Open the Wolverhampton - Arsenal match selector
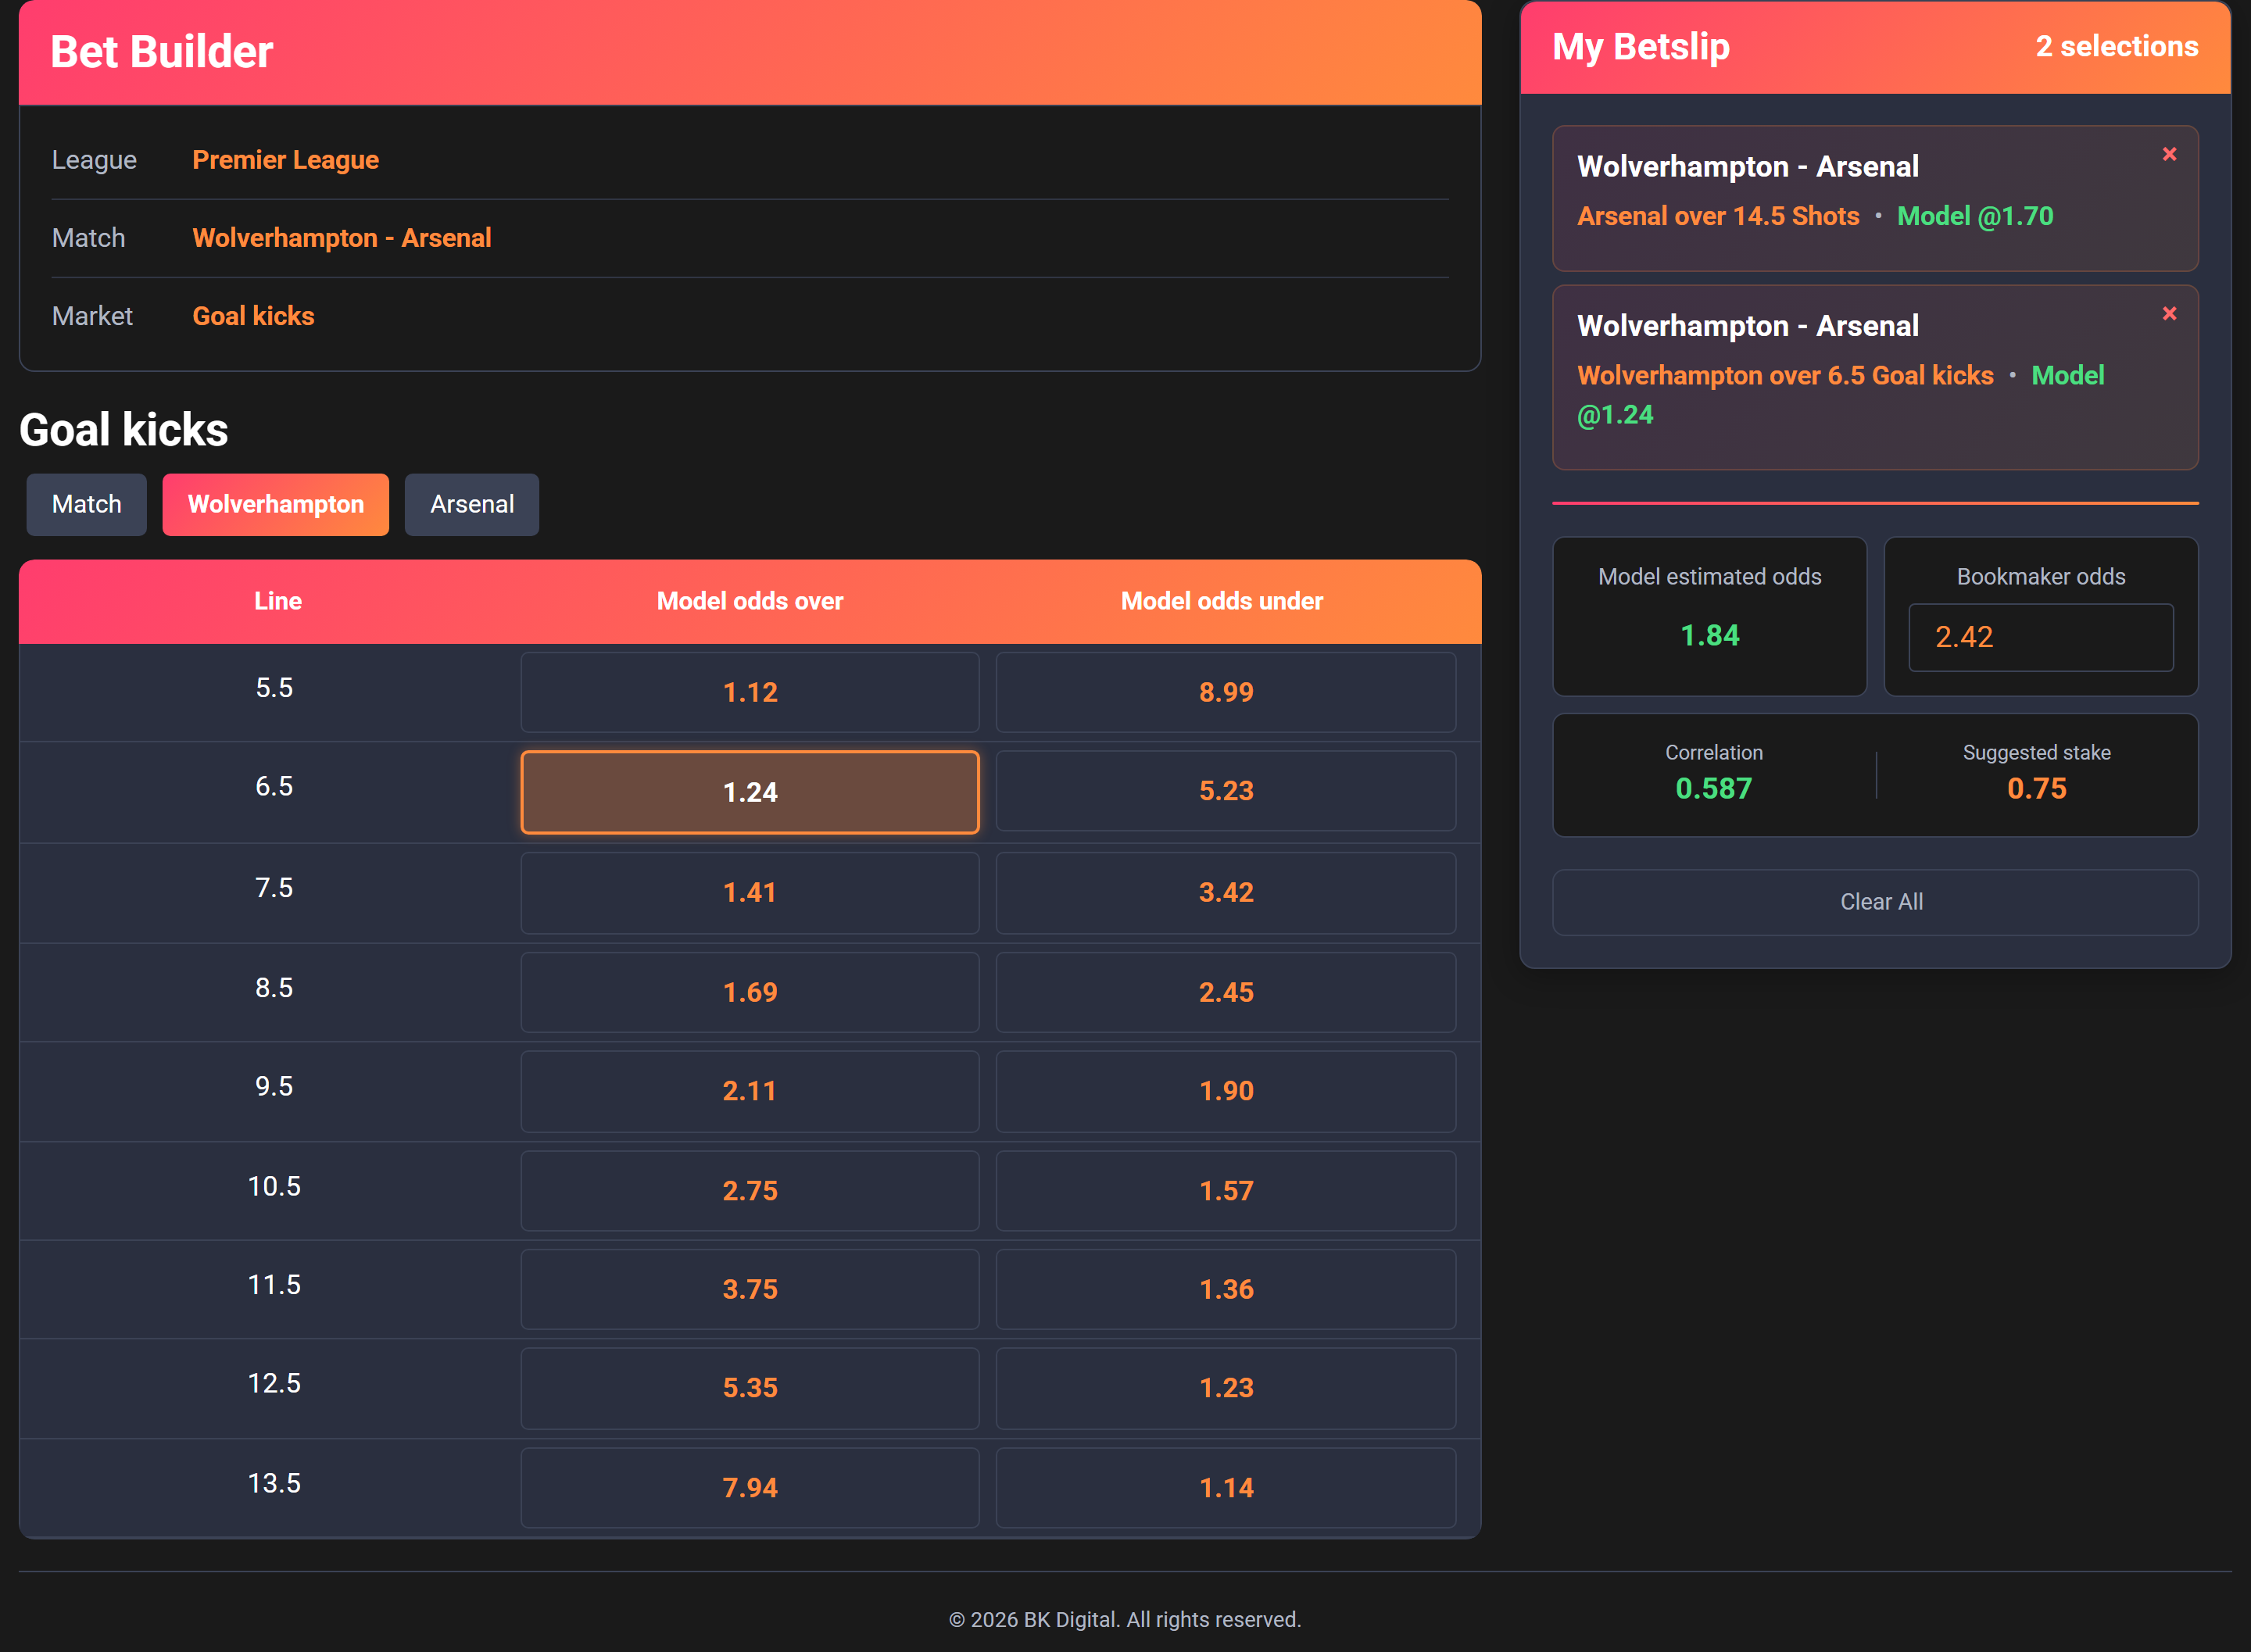 point(342,238)
